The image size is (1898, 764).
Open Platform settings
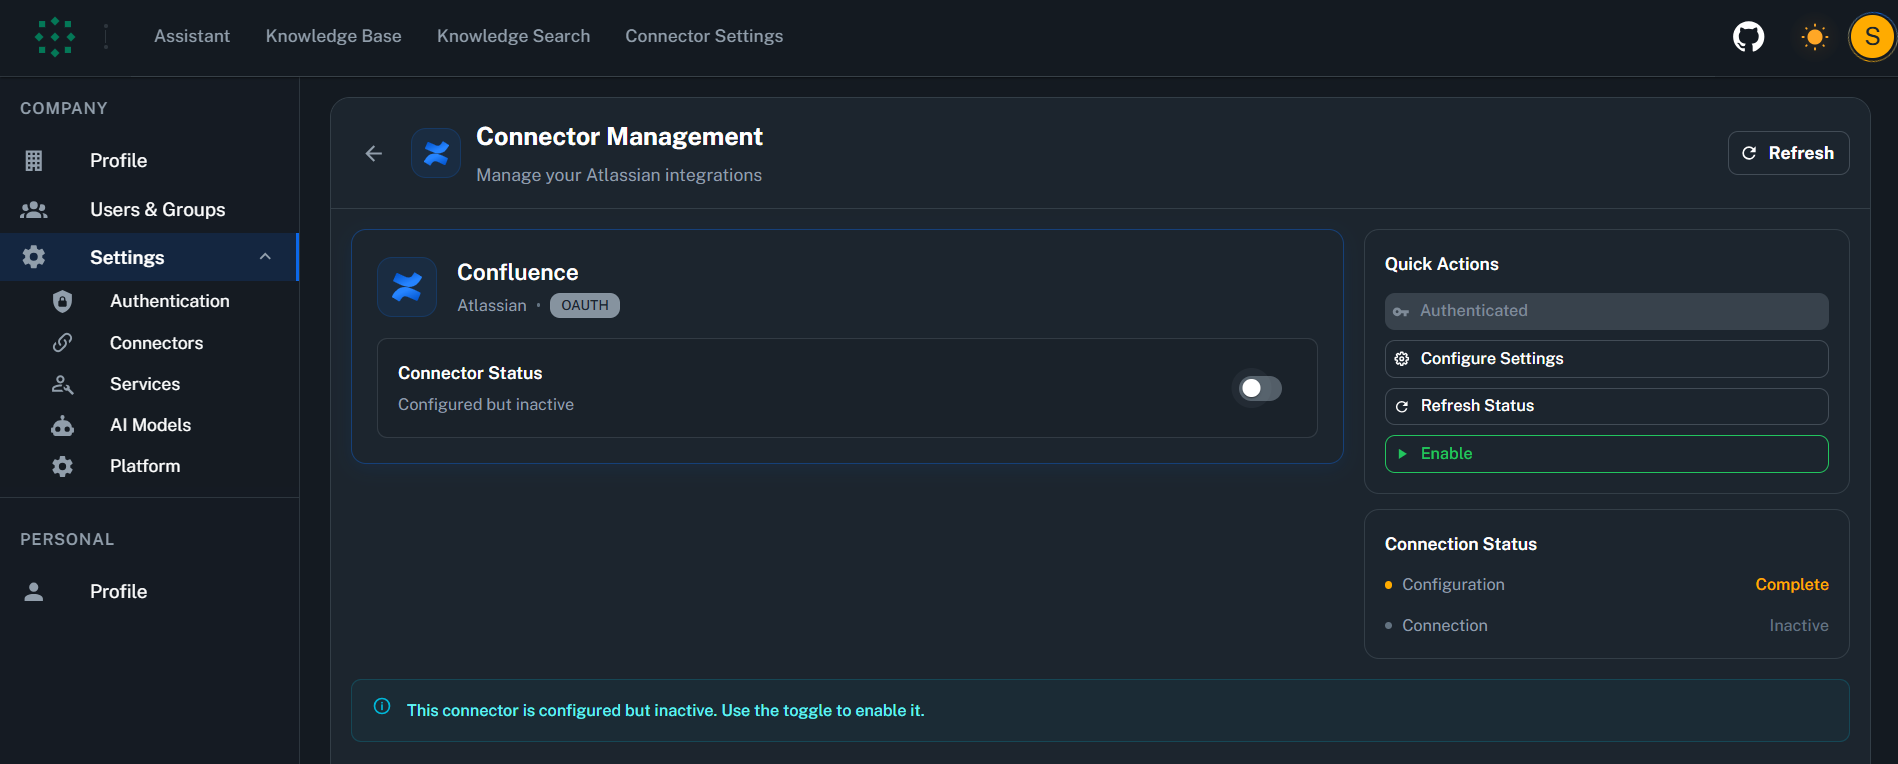coord(149,466)
